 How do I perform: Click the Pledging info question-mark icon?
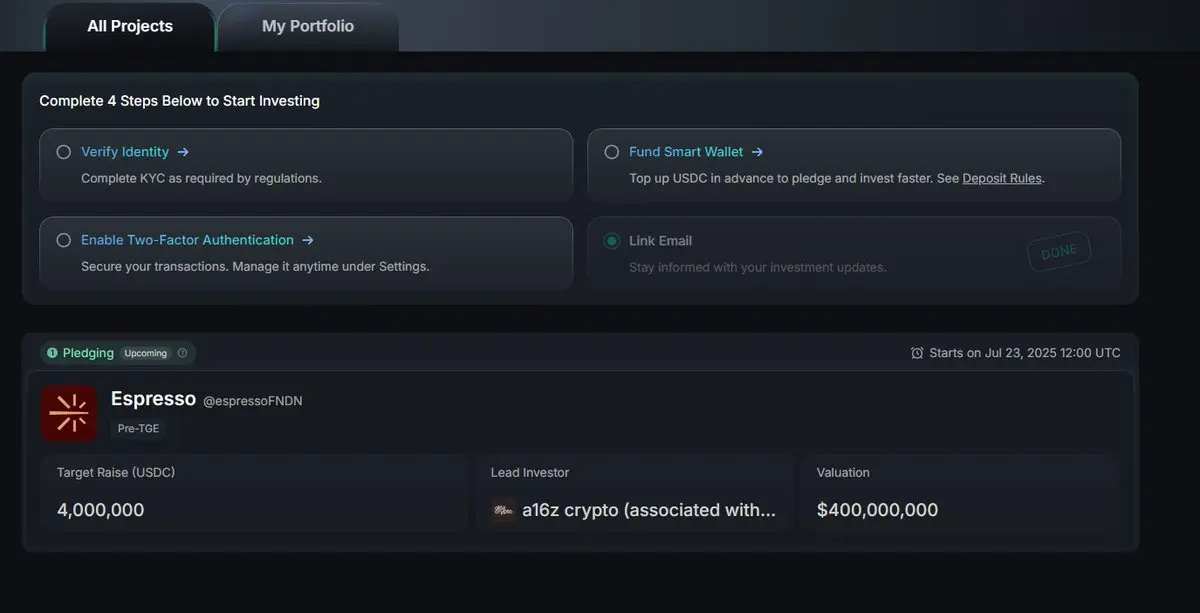click(x=182, y=353)
